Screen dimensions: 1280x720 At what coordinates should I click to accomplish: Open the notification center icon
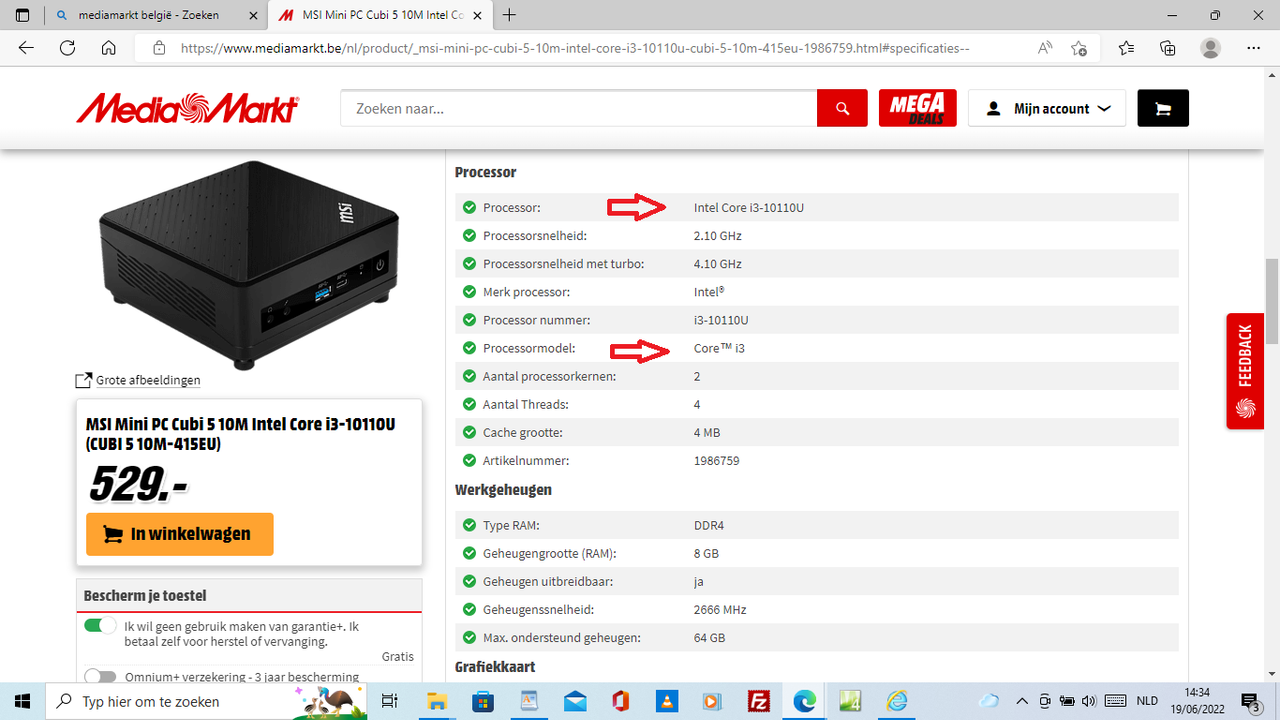pos(1250,701)
